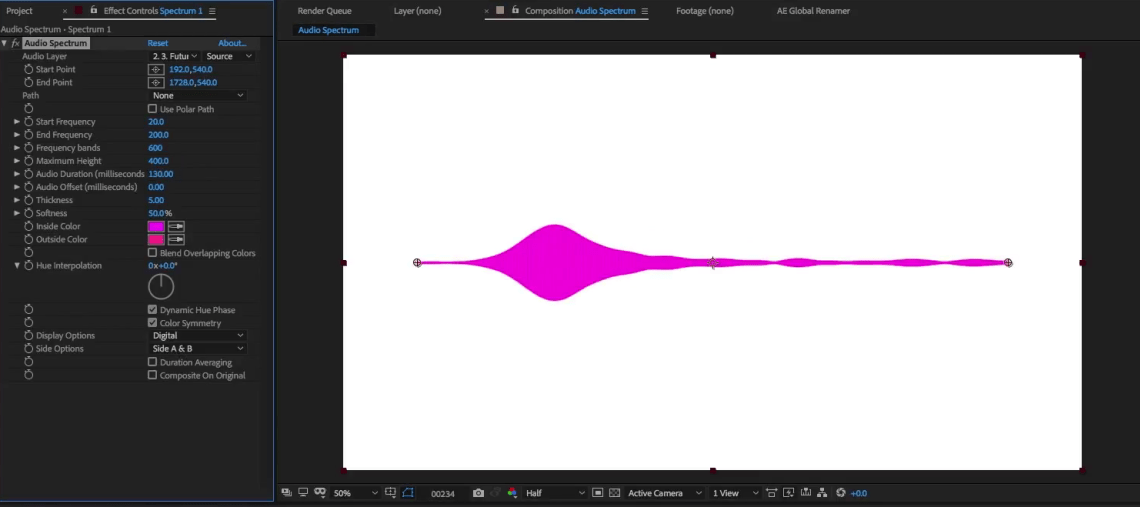Click the Inside Color eyedropper
Screen dimensions: 1140x507
tap(176, 226)
